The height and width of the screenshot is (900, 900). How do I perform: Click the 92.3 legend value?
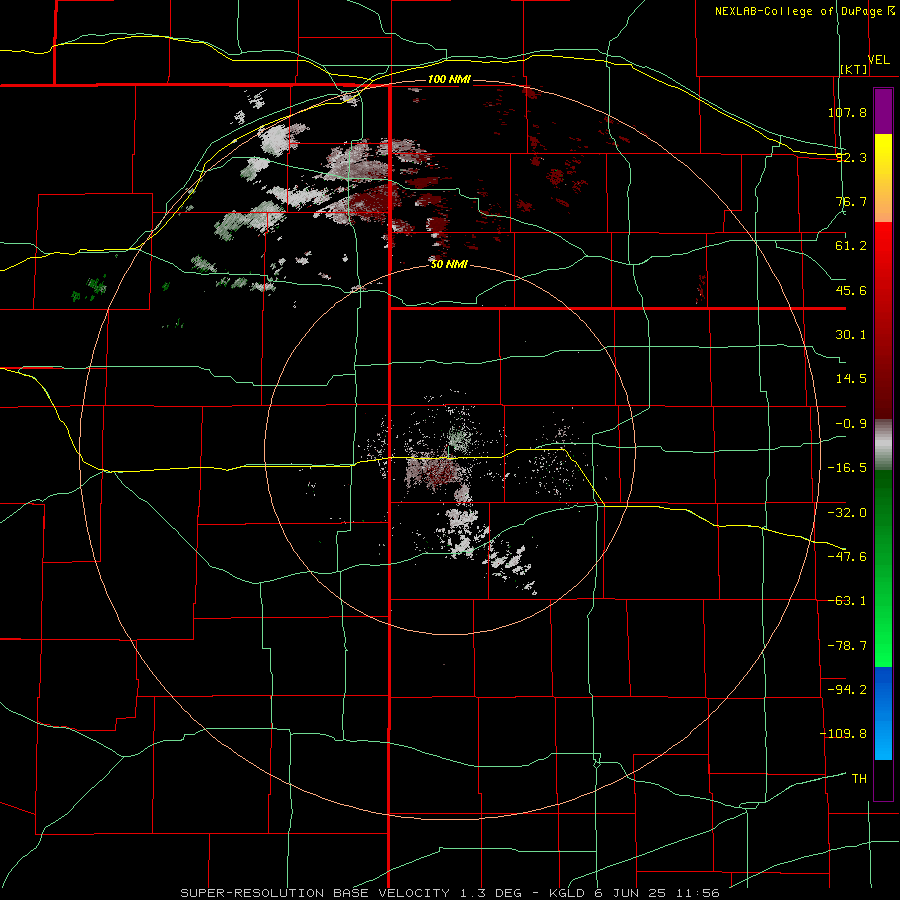851,157
